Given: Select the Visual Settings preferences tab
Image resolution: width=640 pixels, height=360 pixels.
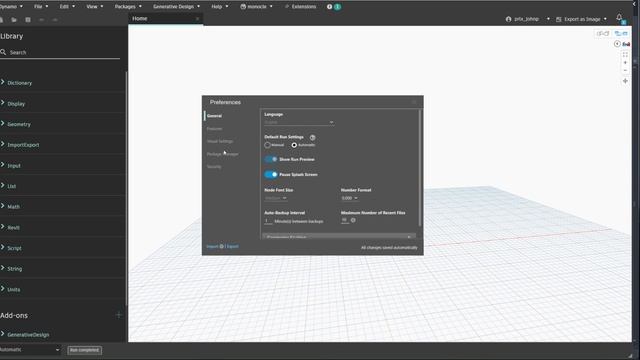Looking at the screenshot, I should pyautogui.click(x=220, y=141).
